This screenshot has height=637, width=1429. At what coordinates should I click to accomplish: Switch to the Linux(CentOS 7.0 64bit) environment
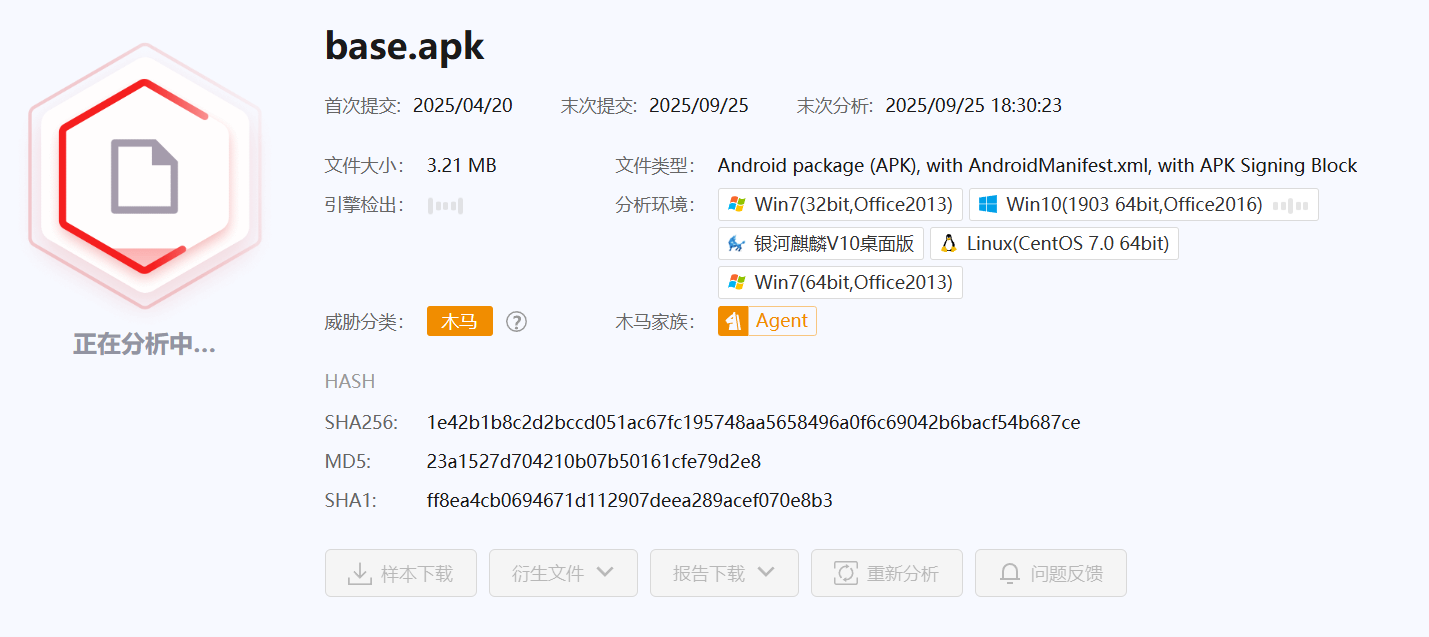(x=1054, y=243)
